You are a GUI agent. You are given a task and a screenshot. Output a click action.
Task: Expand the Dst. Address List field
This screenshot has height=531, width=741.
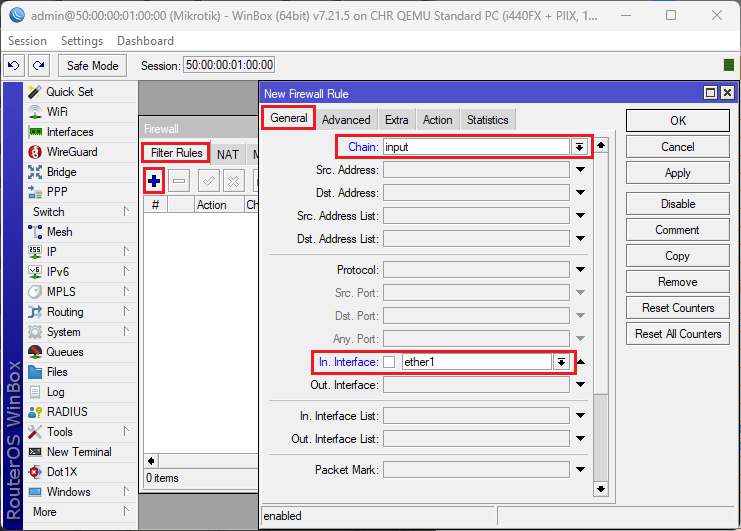pyautogui.click(x=580, y=239)
